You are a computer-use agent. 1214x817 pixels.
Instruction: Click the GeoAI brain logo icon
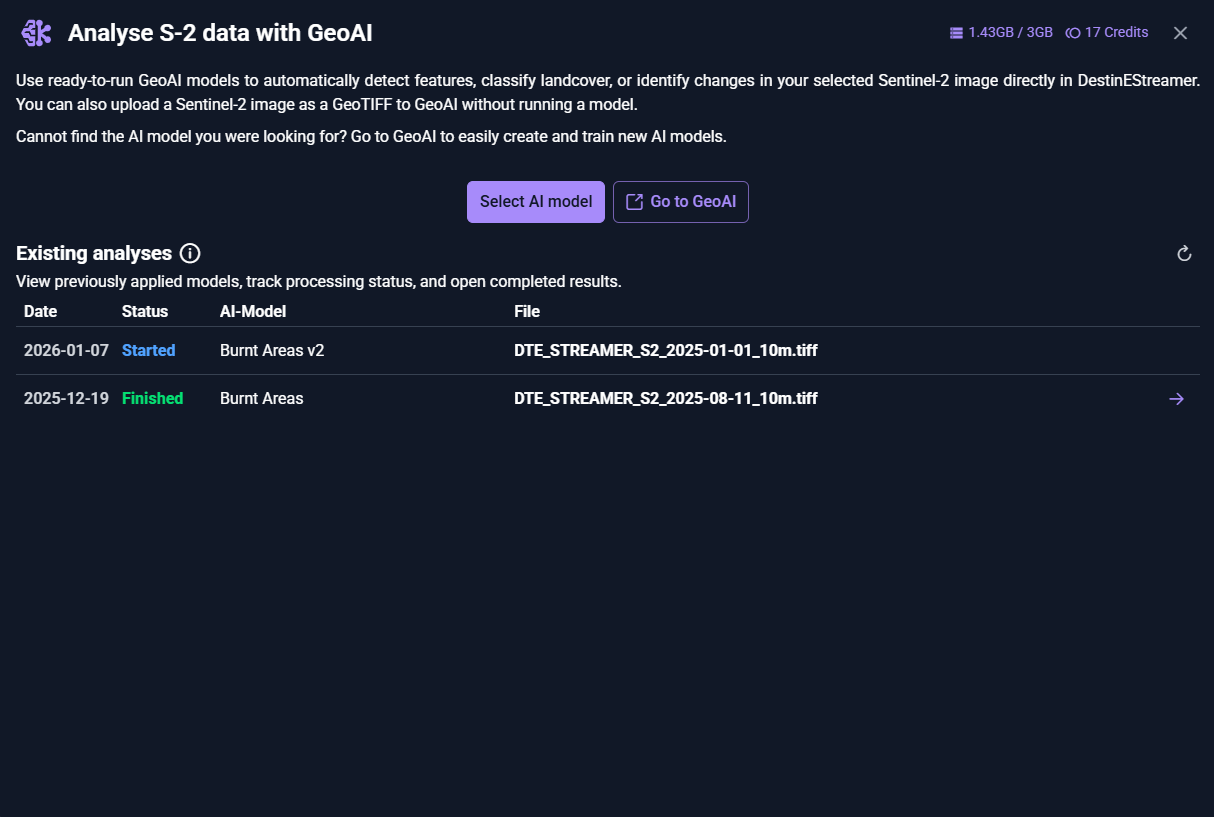point(36,32)
